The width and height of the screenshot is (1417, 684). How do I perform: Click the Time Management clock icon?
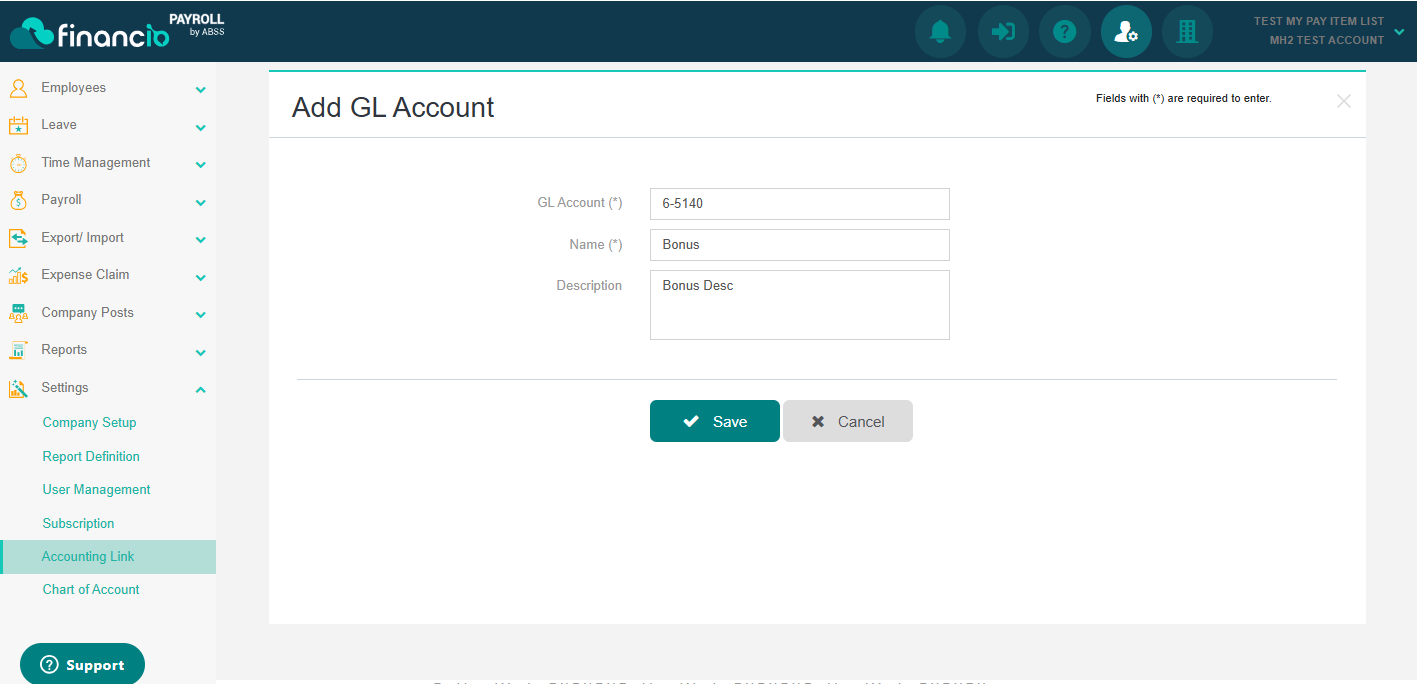pyautogui.click(x=18, y=163)
